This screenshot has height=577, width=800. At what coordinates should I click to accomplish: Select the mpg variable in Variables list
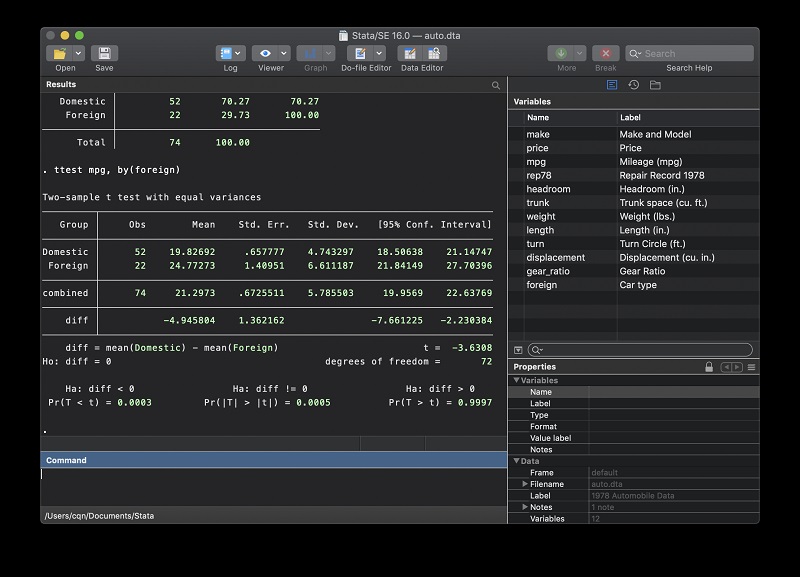point(538,161)
